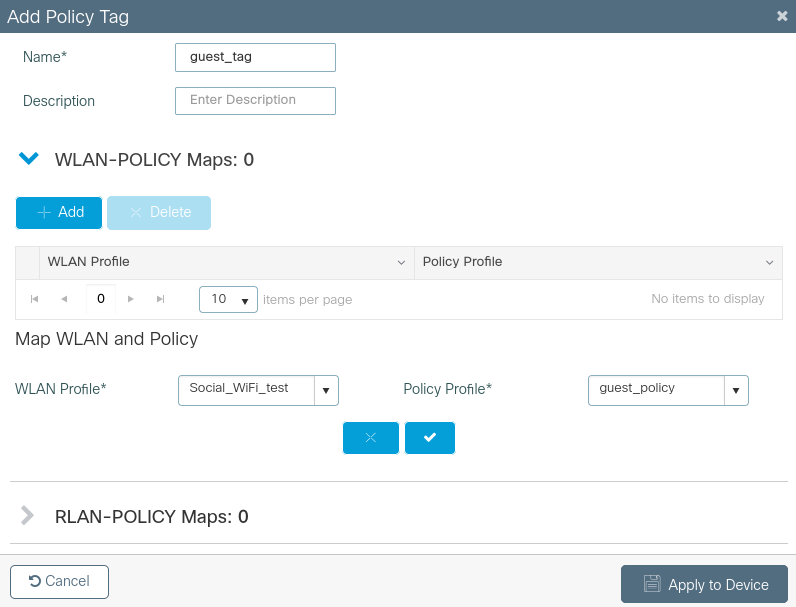This screenshot has height=607, width=796.
Task: Close the Add Policy Tag dialog
Action: tap(781, 16)
